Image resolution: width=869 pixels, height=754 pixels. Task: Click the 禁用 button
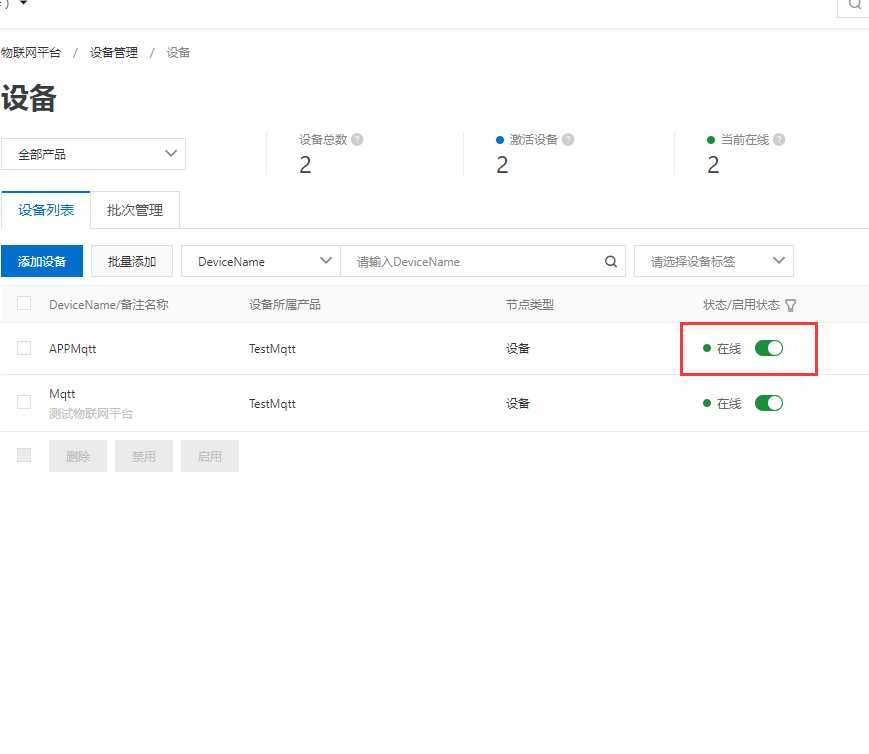(x=144, y=456)
